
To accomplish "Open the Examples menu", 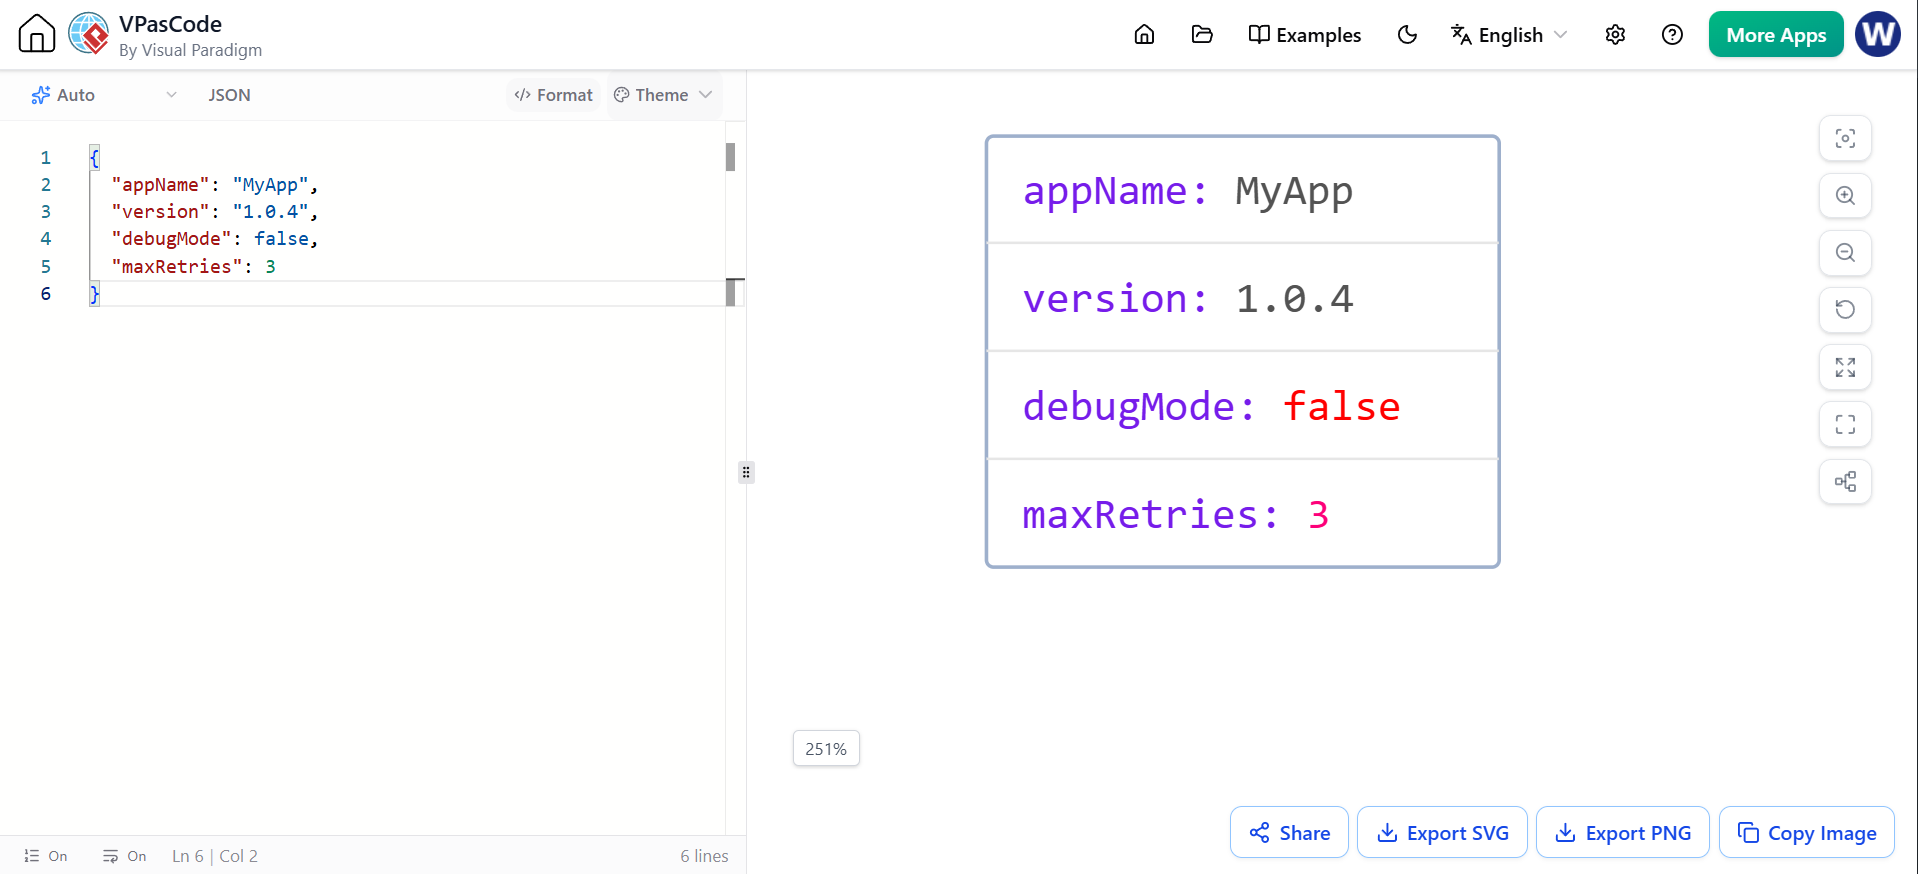I will point(1305,35).
